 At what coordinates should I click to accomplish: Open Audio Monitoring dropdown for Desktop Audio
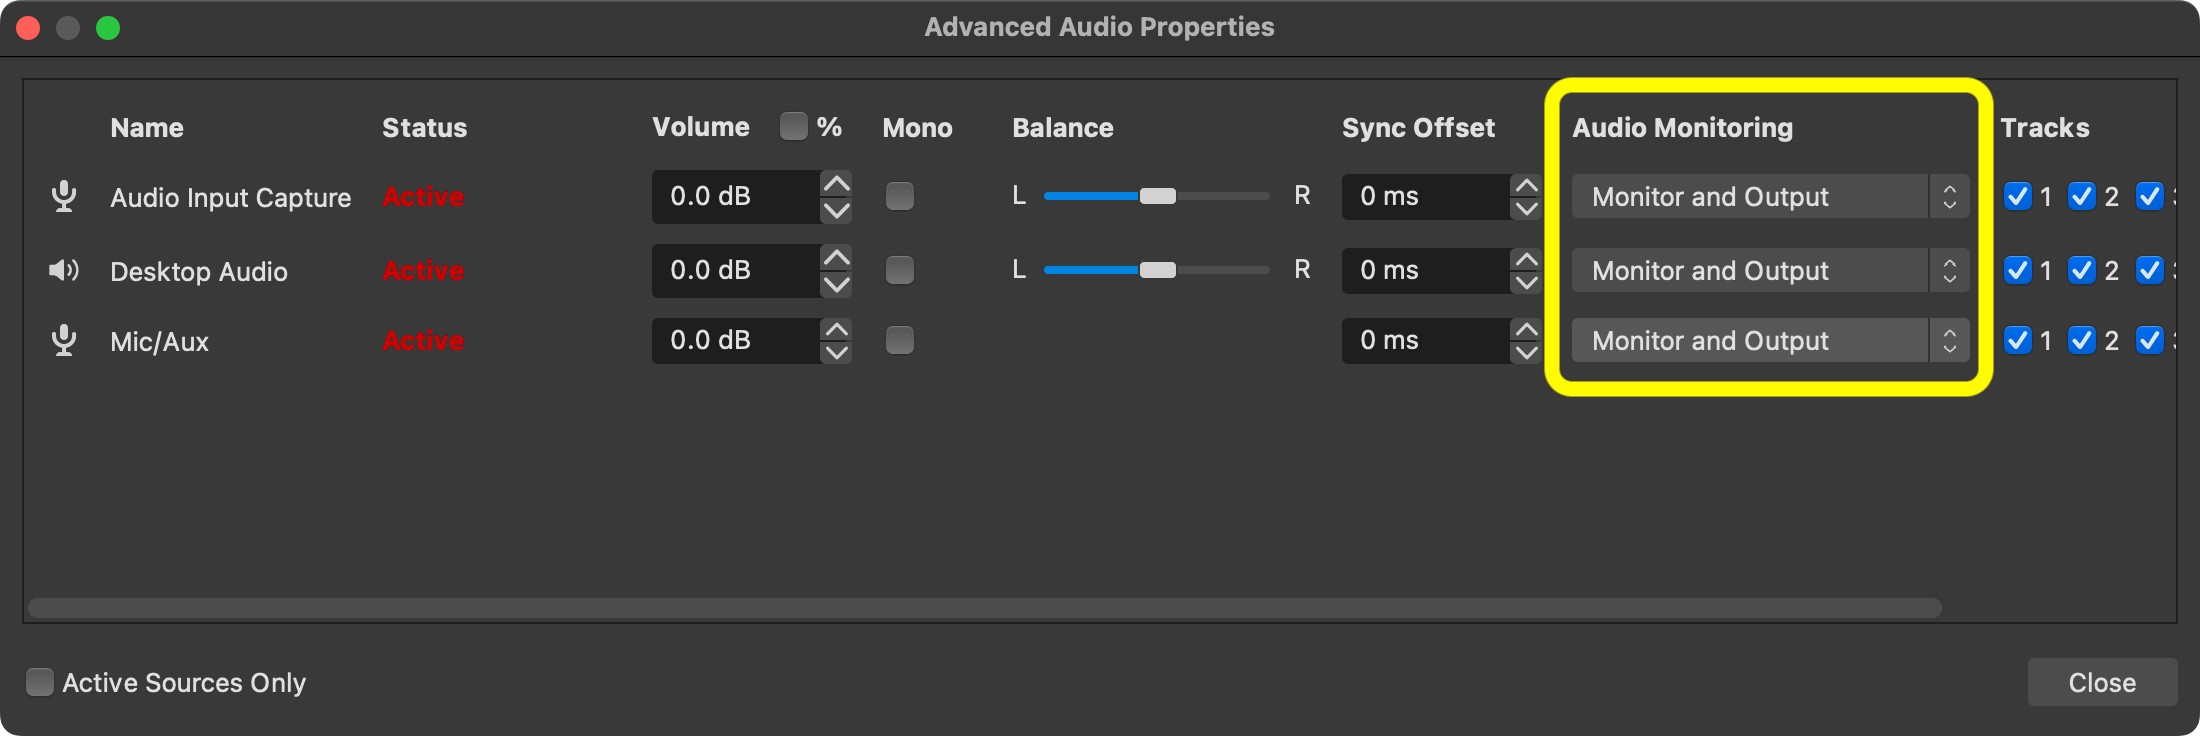[x=1770, y=270]
